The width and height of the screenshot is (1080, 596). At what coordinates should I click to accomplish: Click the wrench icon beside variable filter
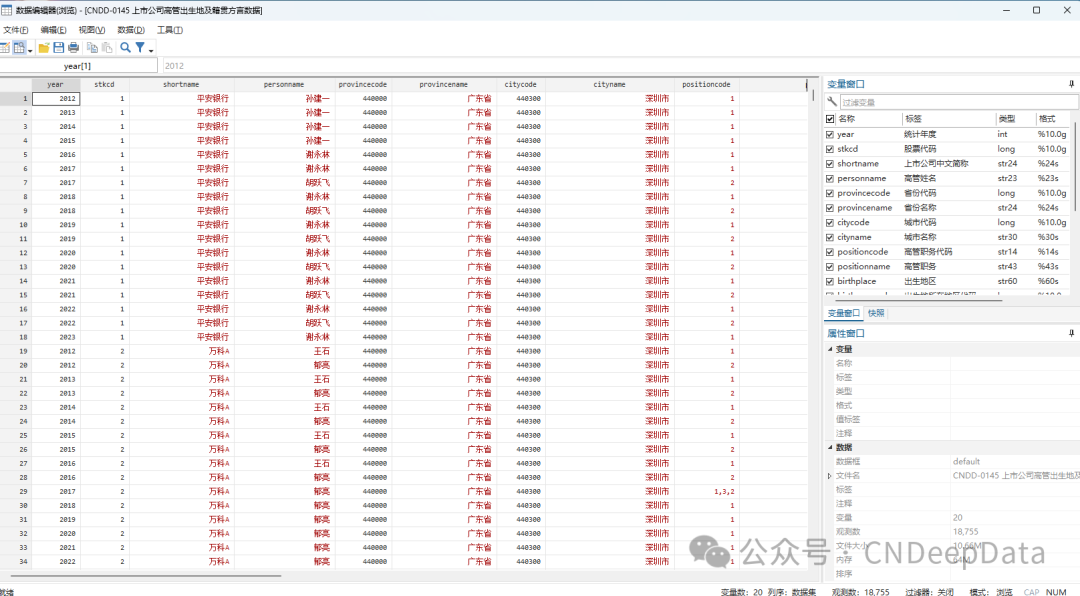[832, 102]
